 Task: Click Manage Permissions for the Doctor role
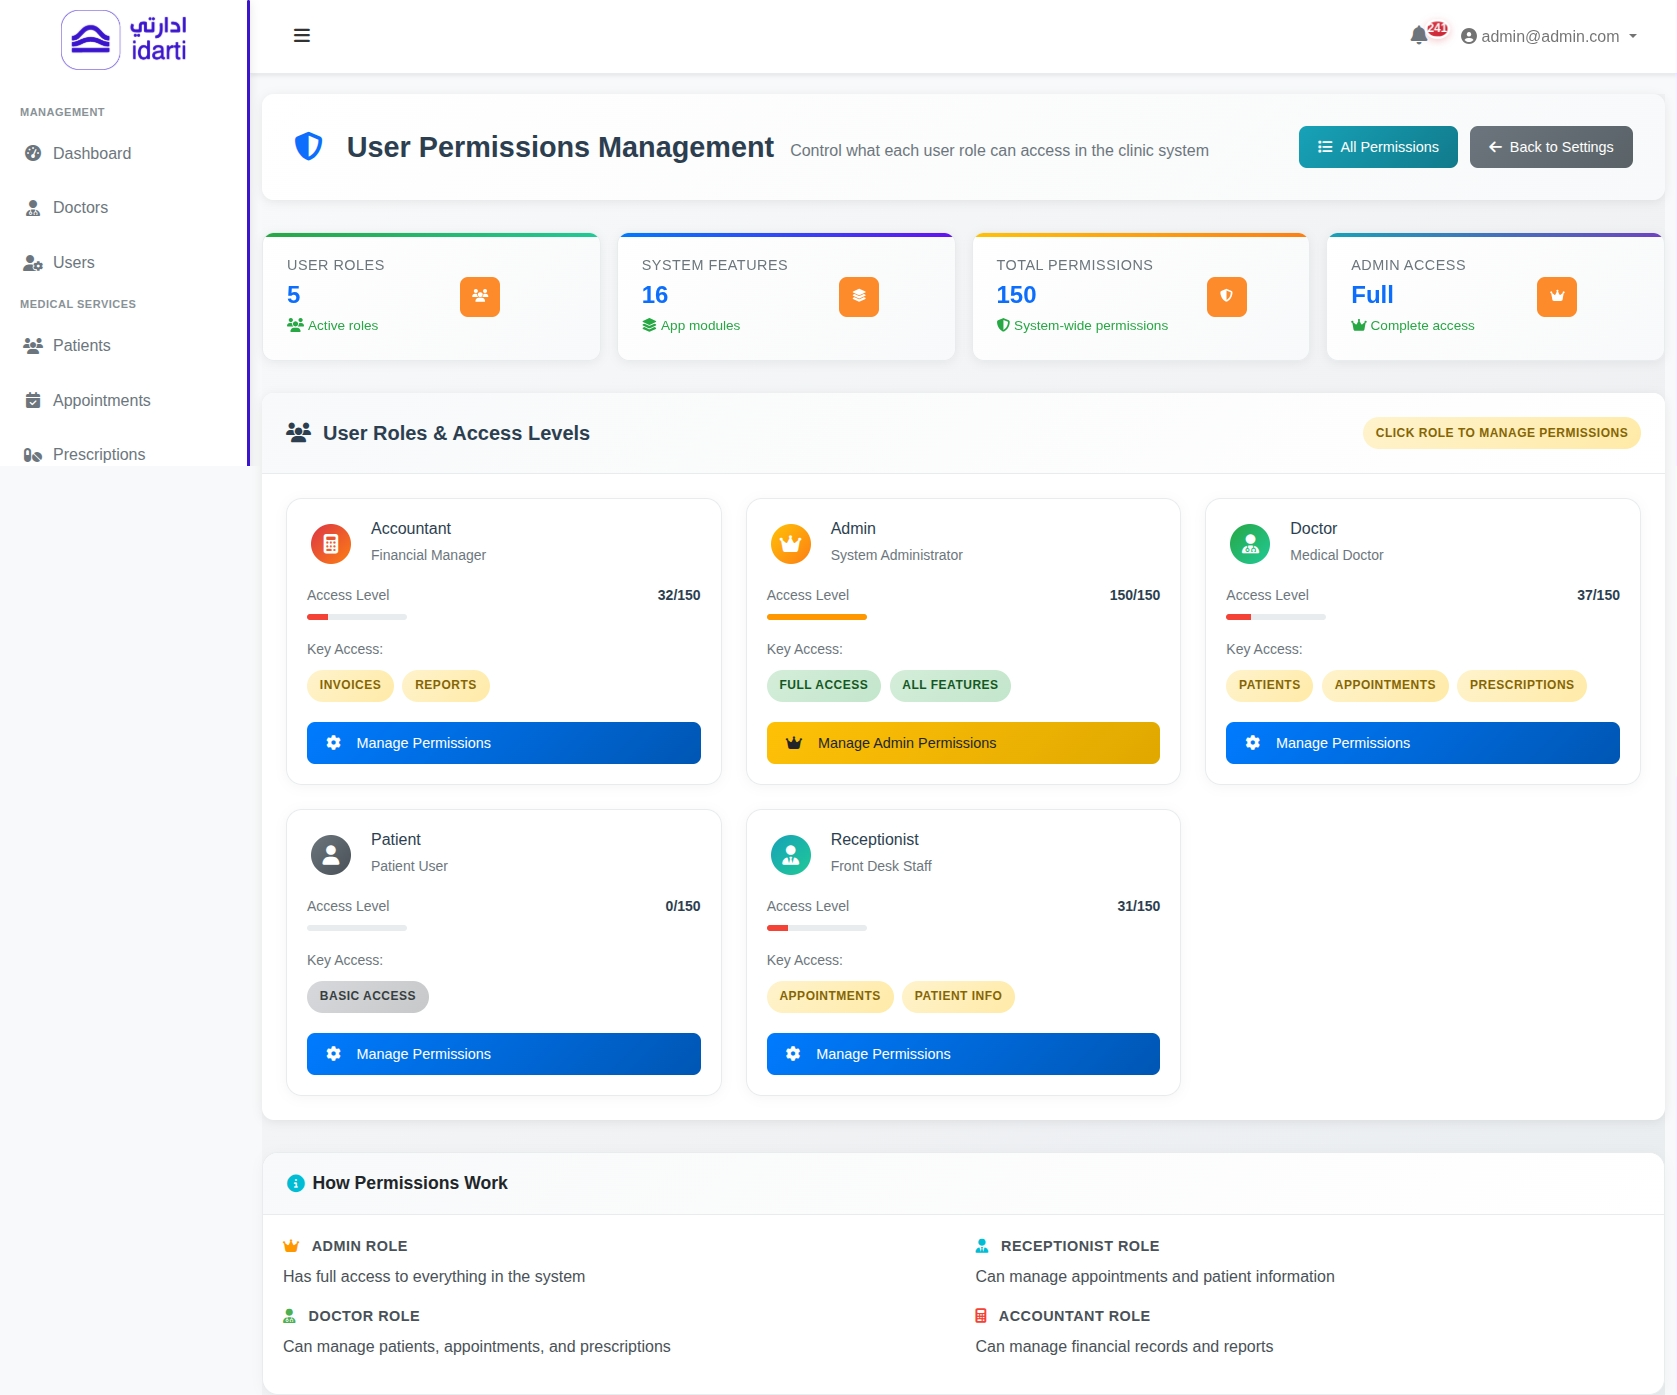click(1422, 743)
